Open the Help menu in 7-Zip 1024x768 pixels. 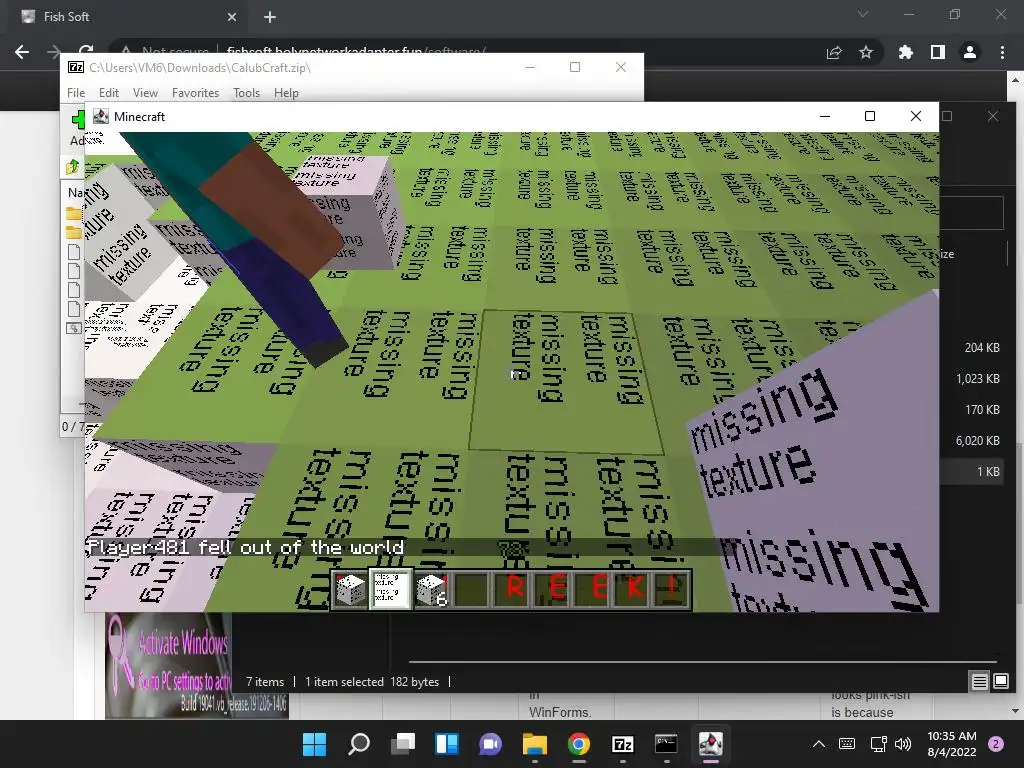[x=286, y=93]
